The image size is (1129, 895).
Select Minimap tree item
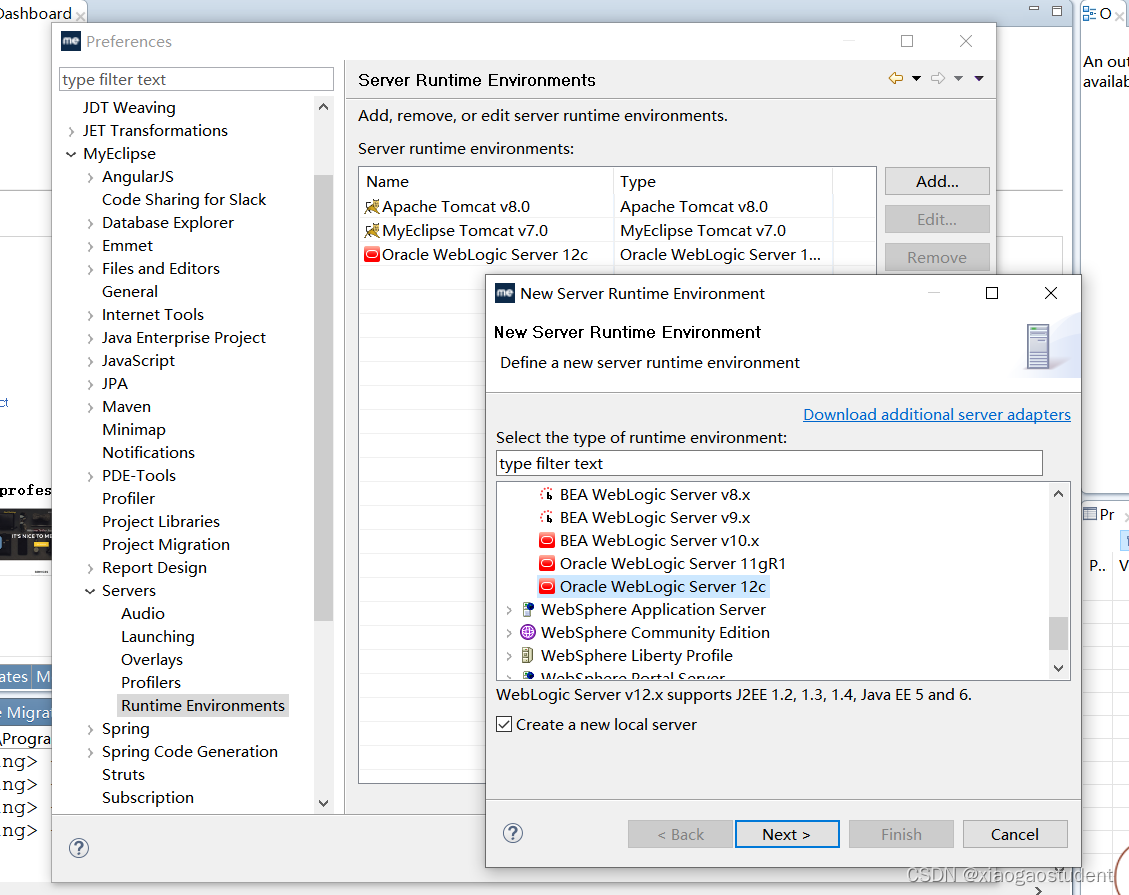click(134, 429)
